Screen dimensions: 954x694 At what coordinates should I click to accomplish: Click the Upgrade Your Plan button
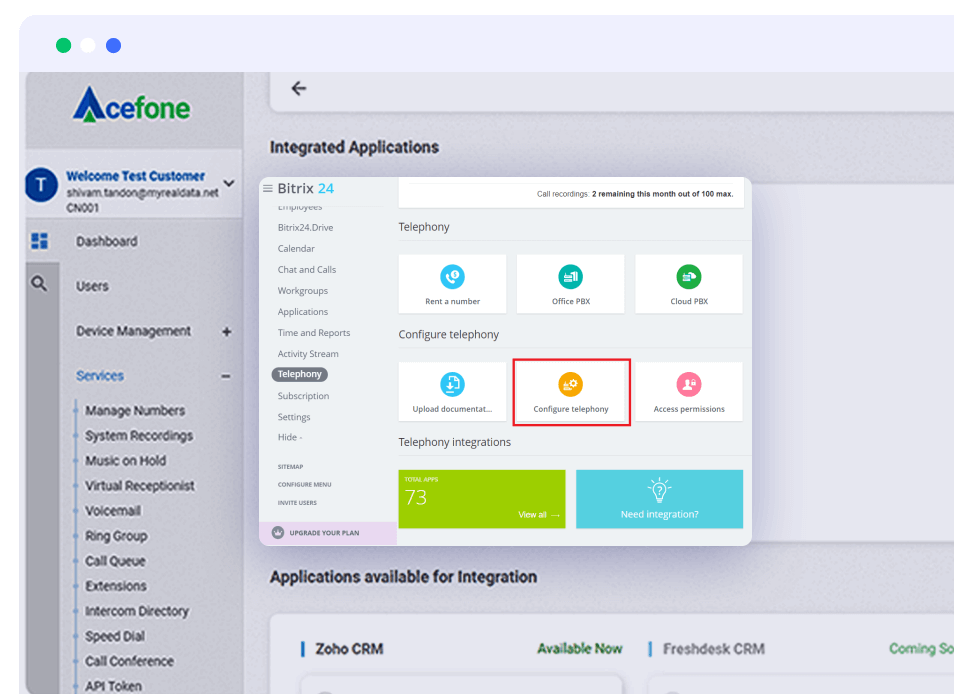(x=324, y=533)
